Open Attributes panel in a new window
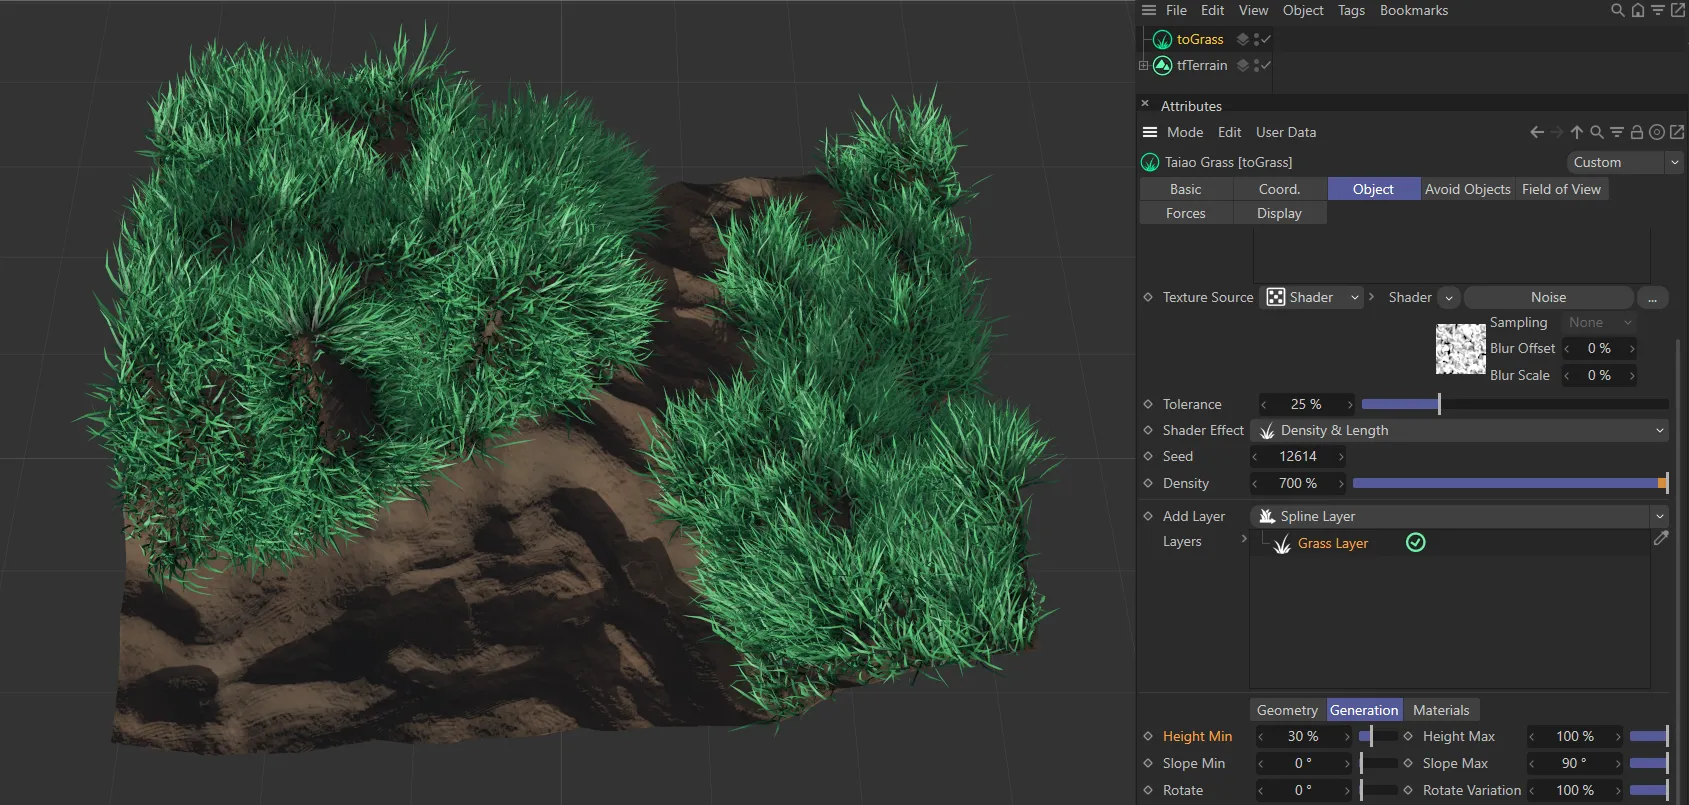Screen dimensions: 1689x805 tap(1677, 132)
